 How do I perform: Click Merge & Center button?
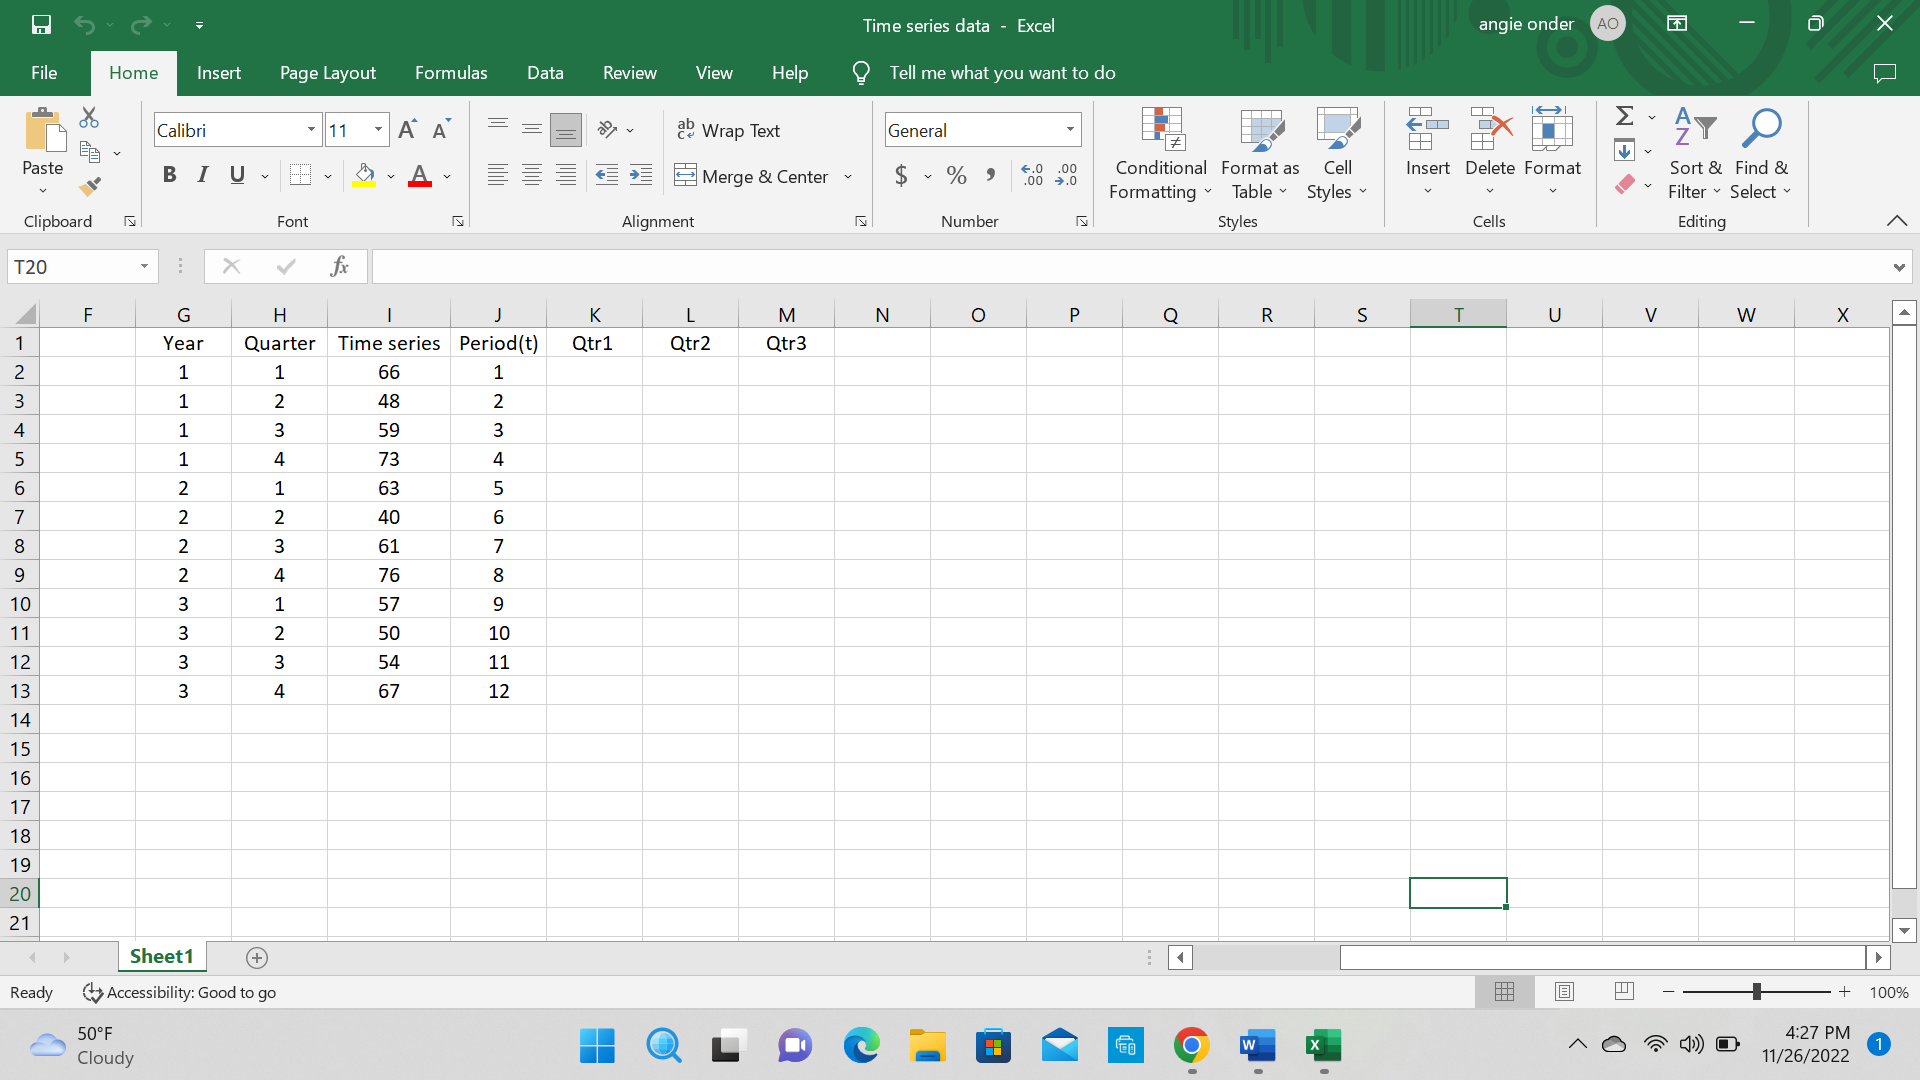coord(752,176)
